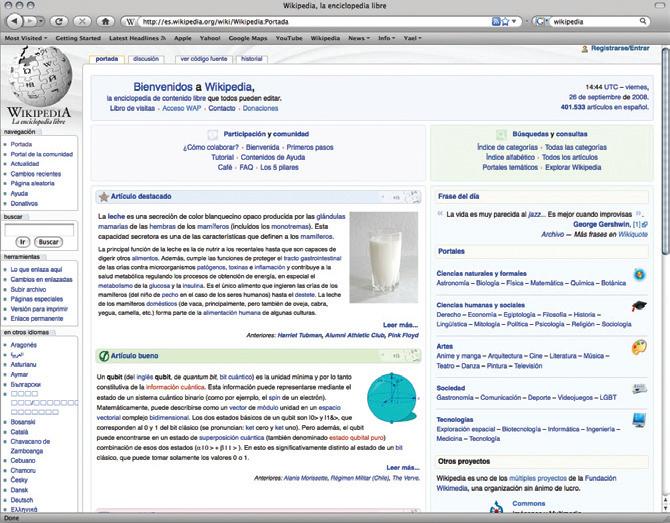670x523 pixels.
Task: Click the Ciencias naturales y formales portal icon
Action: pos(639,274)
